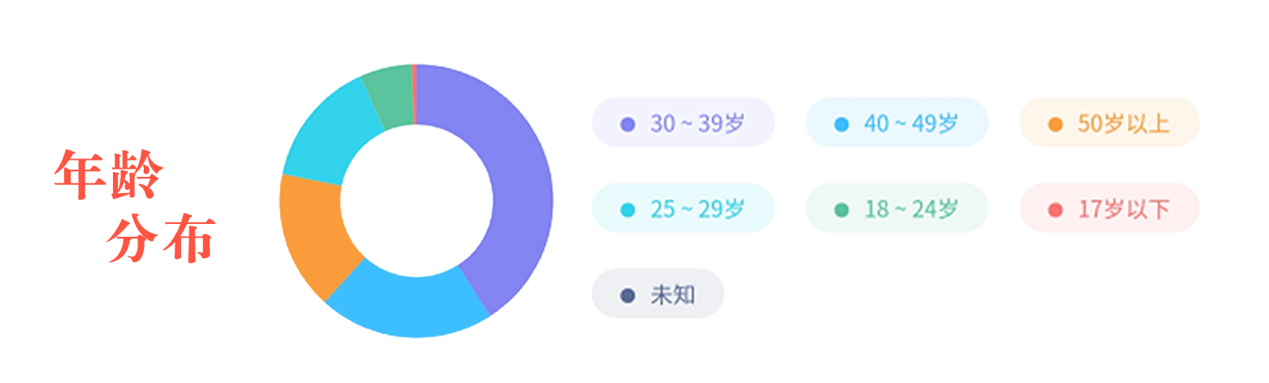
Task: Toggle the 未知 legend entry
Action: coord(657,294)
